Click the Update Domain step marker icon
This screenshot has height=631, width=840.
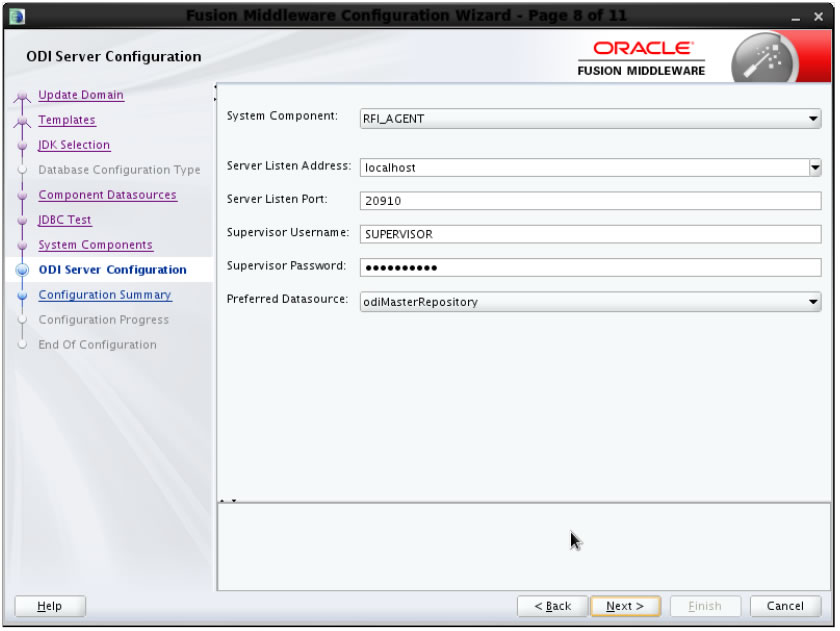pos(22,96)
